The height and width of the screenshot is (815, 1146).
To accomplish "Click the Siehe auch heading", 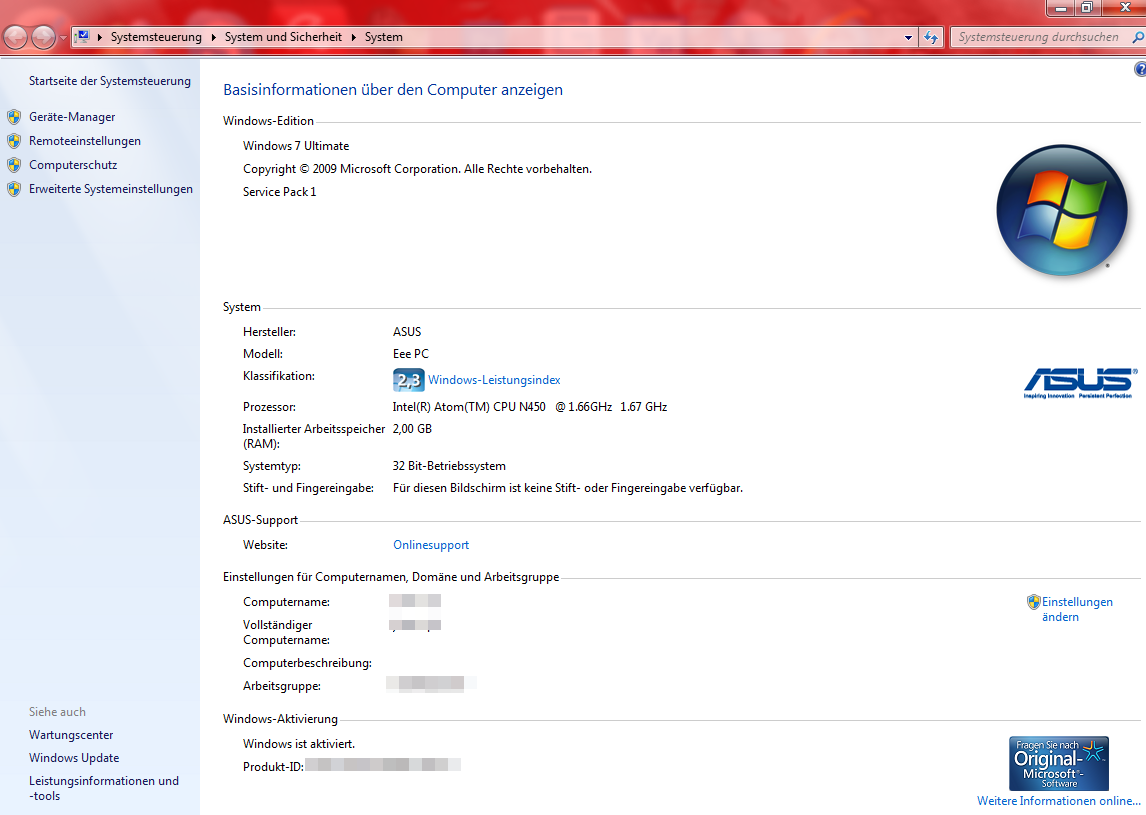I will click(x=57, y=712).
